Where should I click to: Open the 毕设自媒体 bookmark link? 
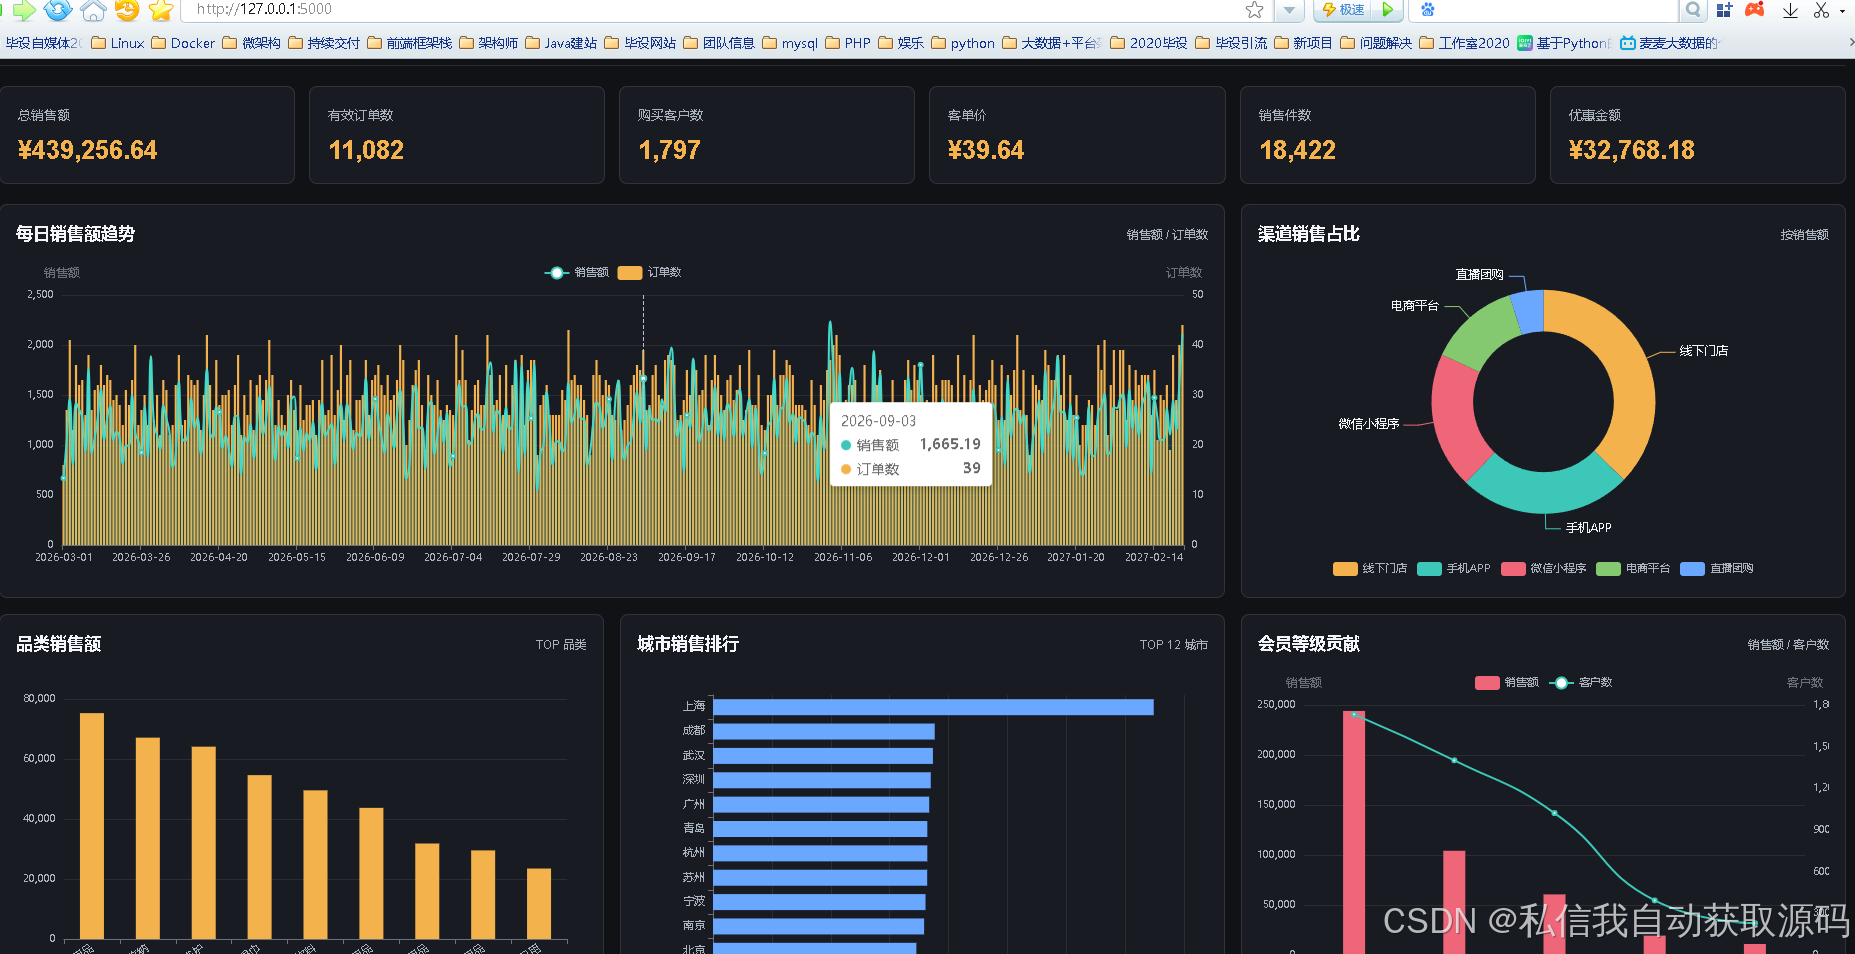tap(42, 43)
